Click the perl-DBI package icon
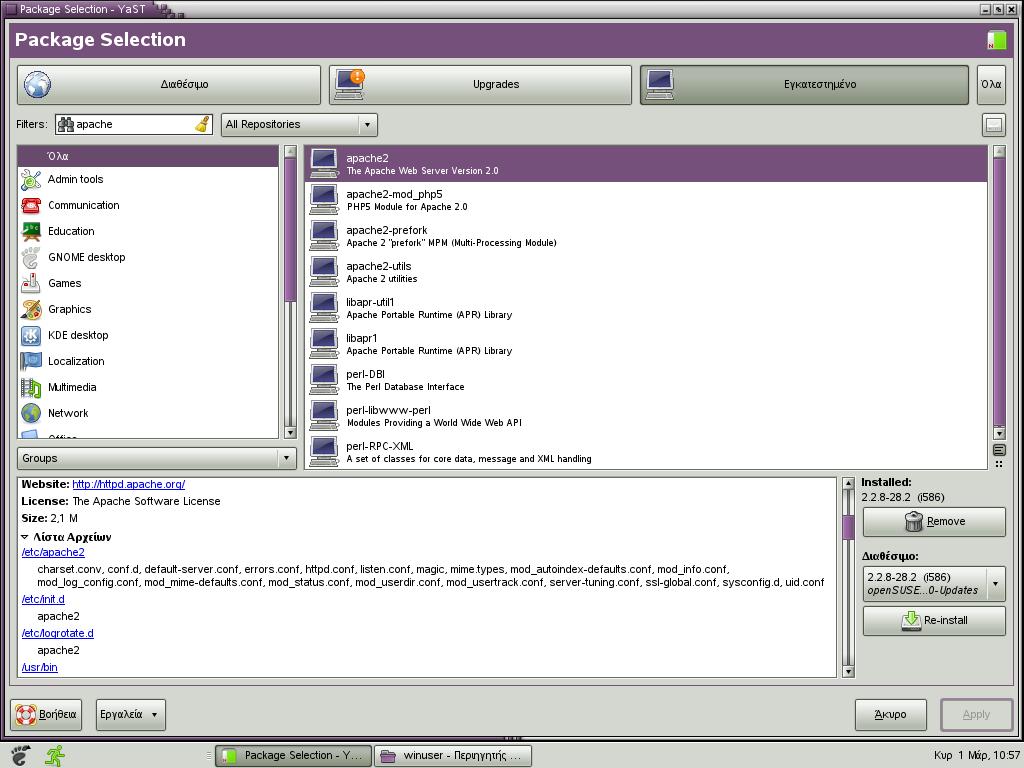This screenshot has height=768, width=1024. point(324,379)
